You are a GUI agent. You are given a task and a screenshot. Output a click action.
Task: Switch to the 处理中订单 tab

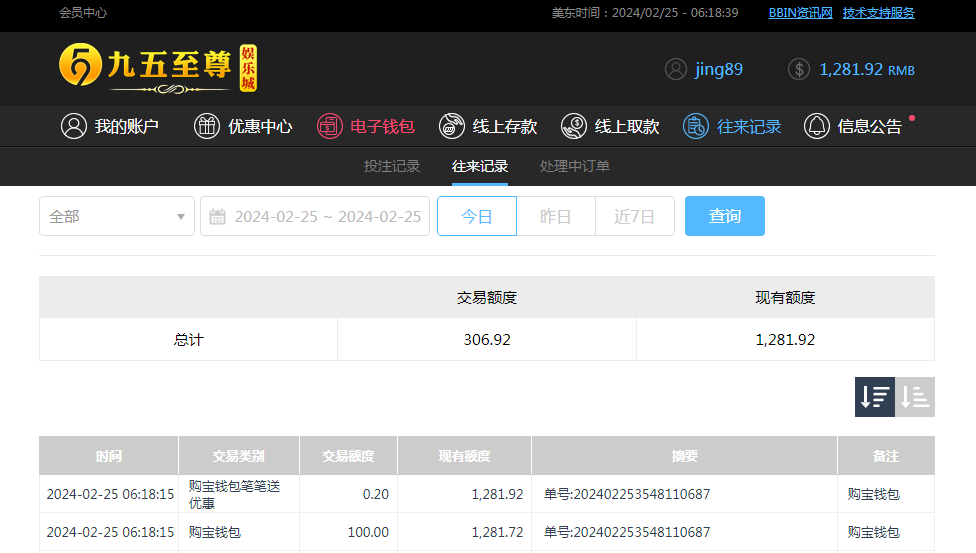tap(575, 166)
